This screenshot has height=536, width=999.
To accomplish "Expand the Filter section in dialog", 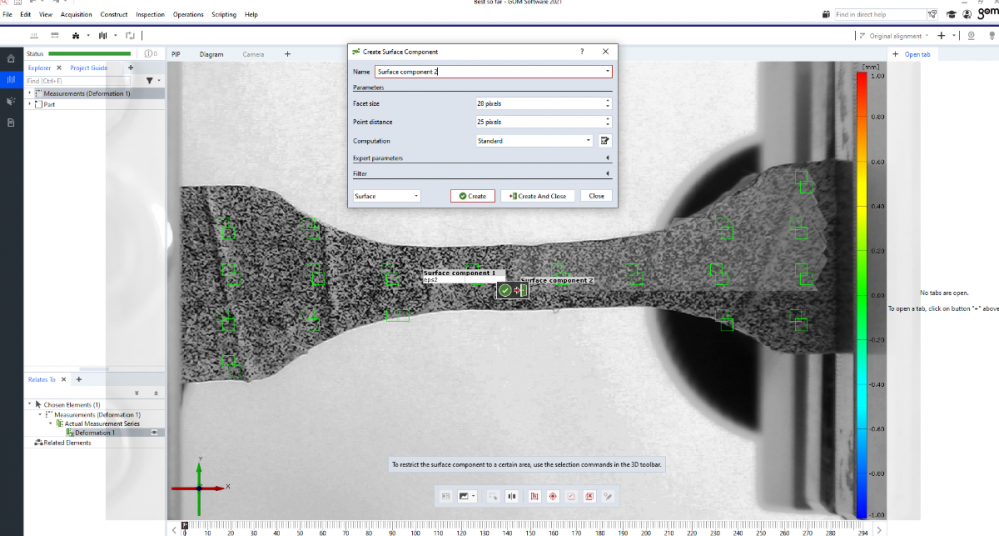I will point(608,173).
